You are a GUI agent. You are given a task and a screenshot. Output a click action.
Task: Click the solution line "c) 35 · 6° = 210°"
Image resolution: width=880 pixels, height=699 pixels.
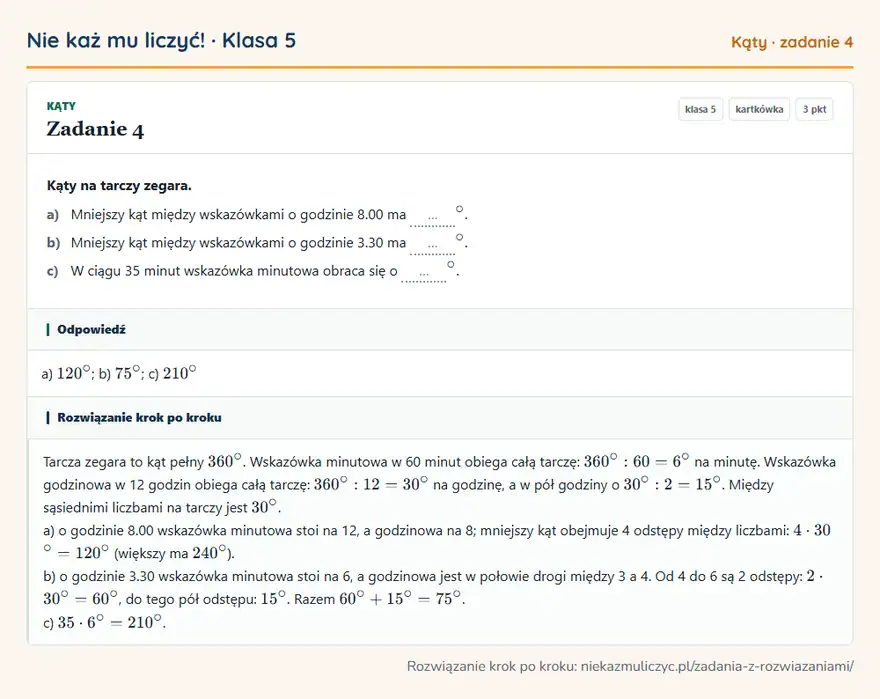click(104, 622)
